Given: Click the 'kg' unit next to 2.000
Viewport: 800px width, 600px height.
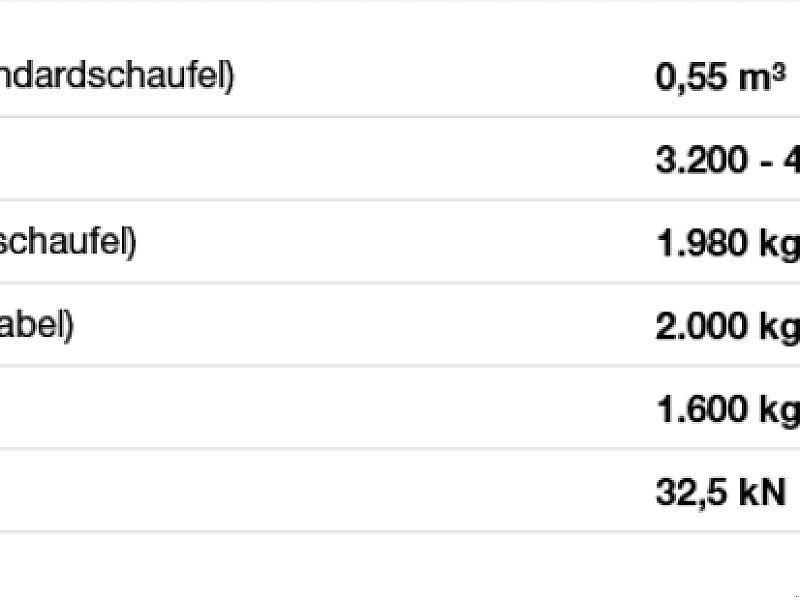Looking at the screenshot, I should point(776,329).
